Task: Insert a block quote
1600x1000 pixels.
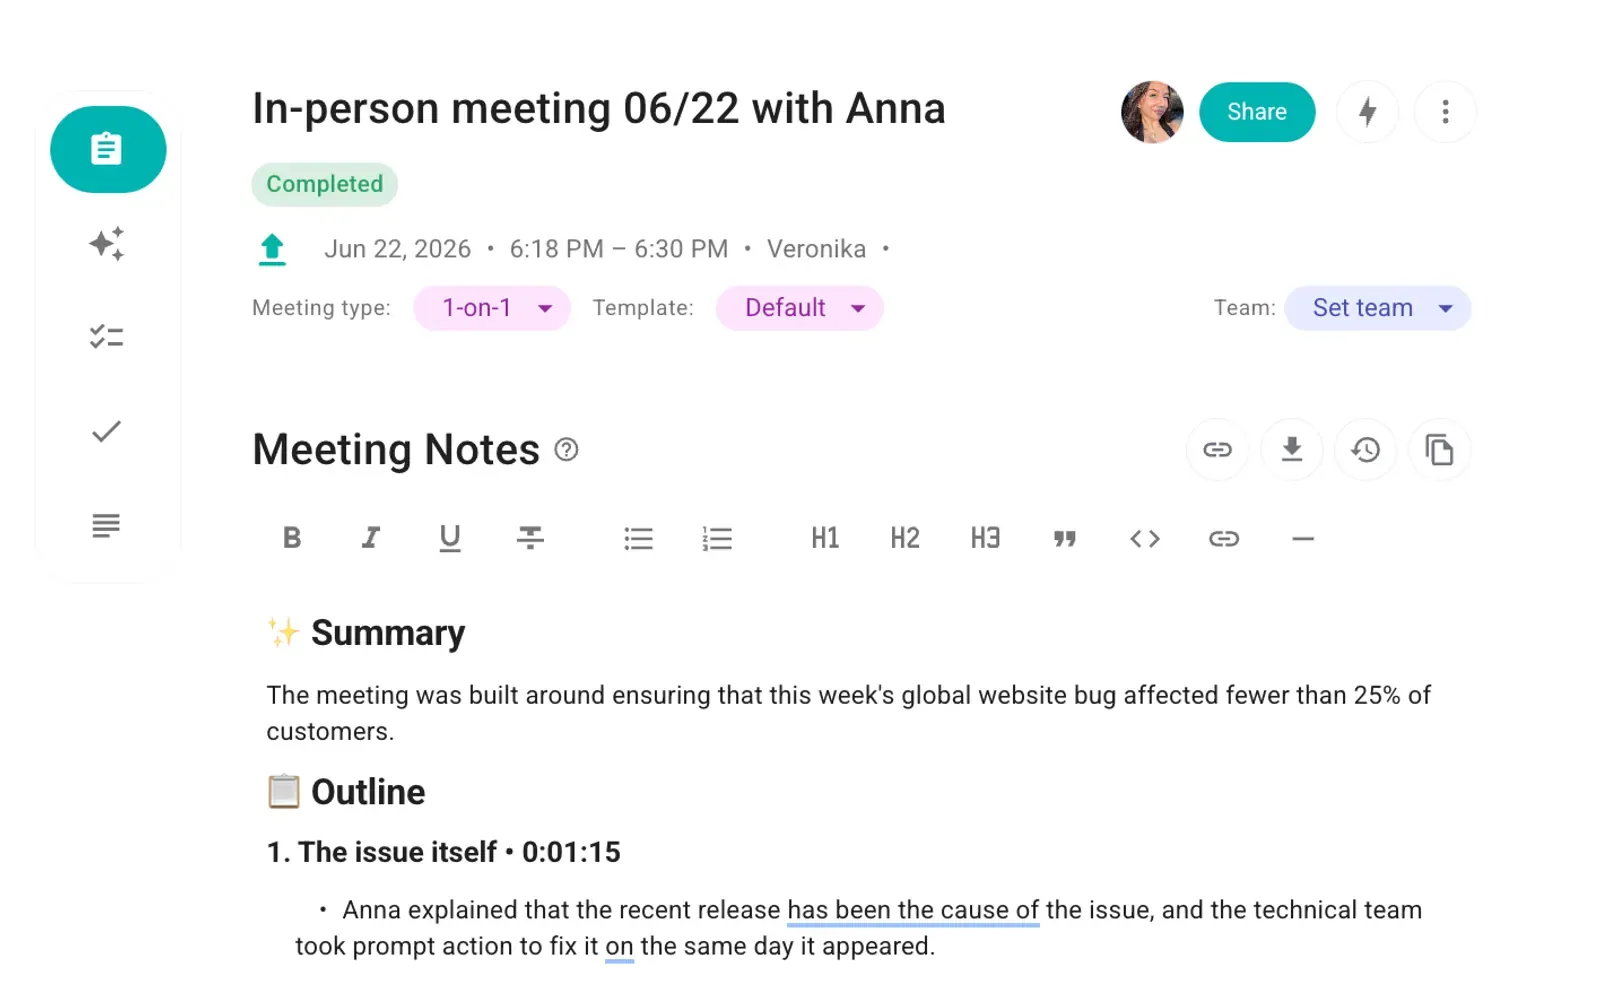Action: pos(1065,538)
